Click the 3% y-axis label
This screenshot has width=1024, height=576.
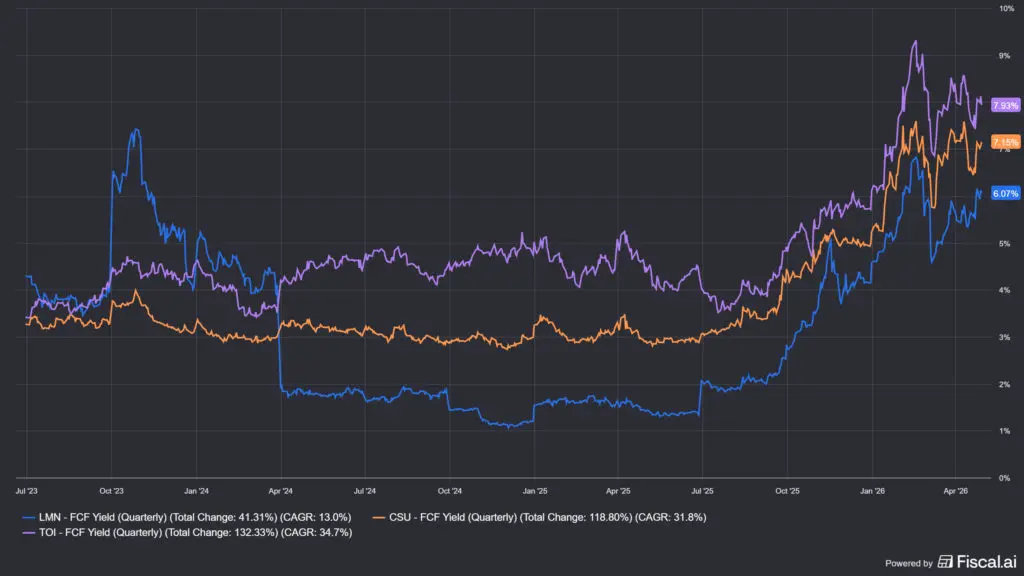tap(1004, 338)
